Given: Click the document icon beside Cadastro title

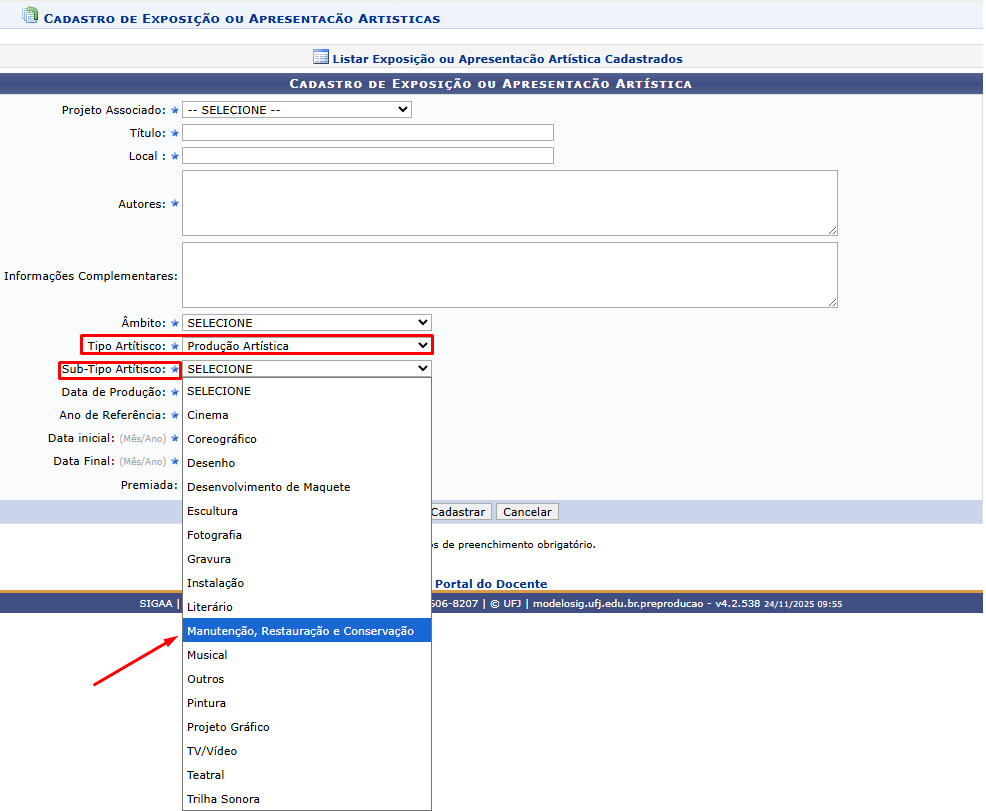Looking at the screenshot, I should [x=30, y=15].
